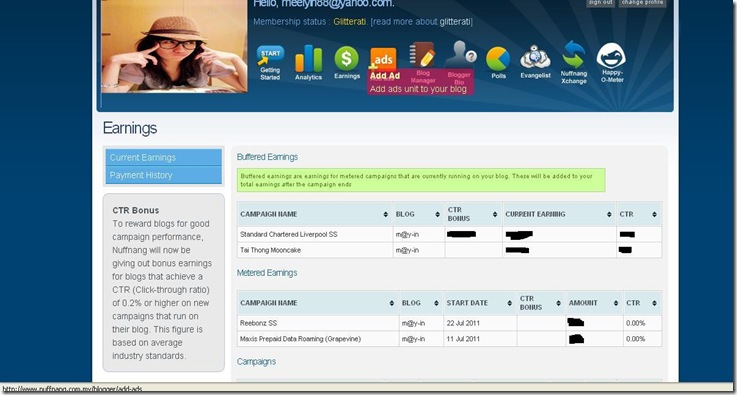This screenshot has width=737, height=395.
Task: Sort Buffered Earnings by Blog column
Action: coord(418,214)
